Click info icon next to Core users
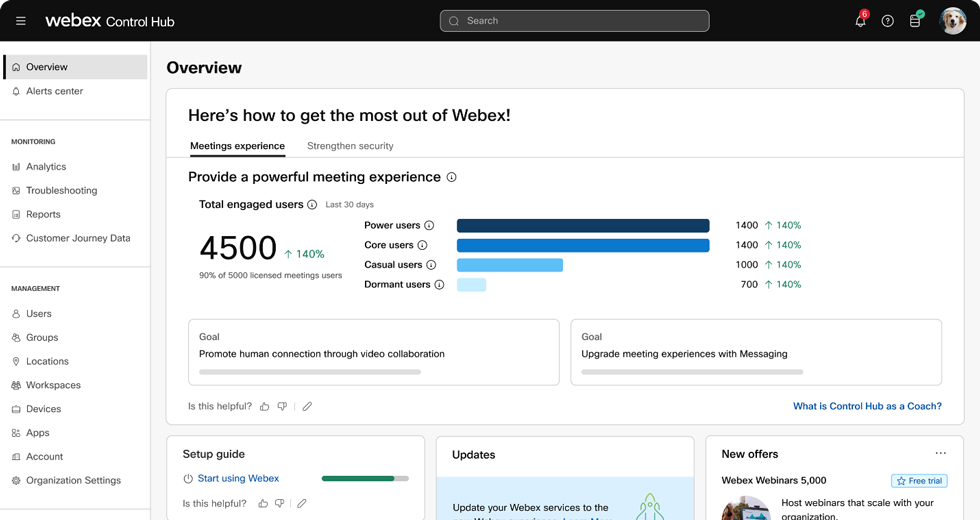The width and height of the screenshot is (980, 520). 422,245
